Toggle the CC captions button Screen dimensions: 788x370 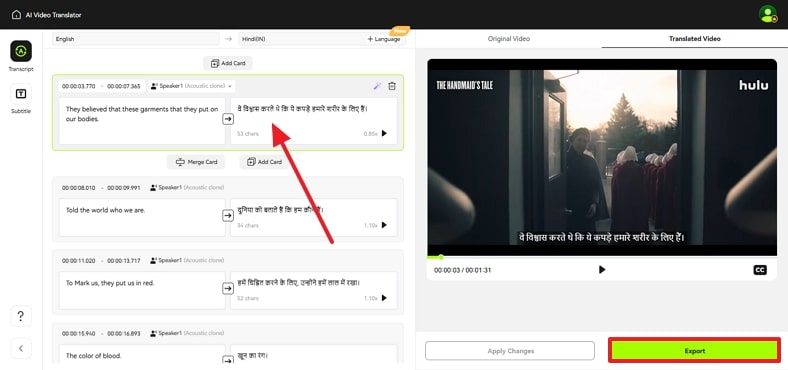tap(760, 270)
